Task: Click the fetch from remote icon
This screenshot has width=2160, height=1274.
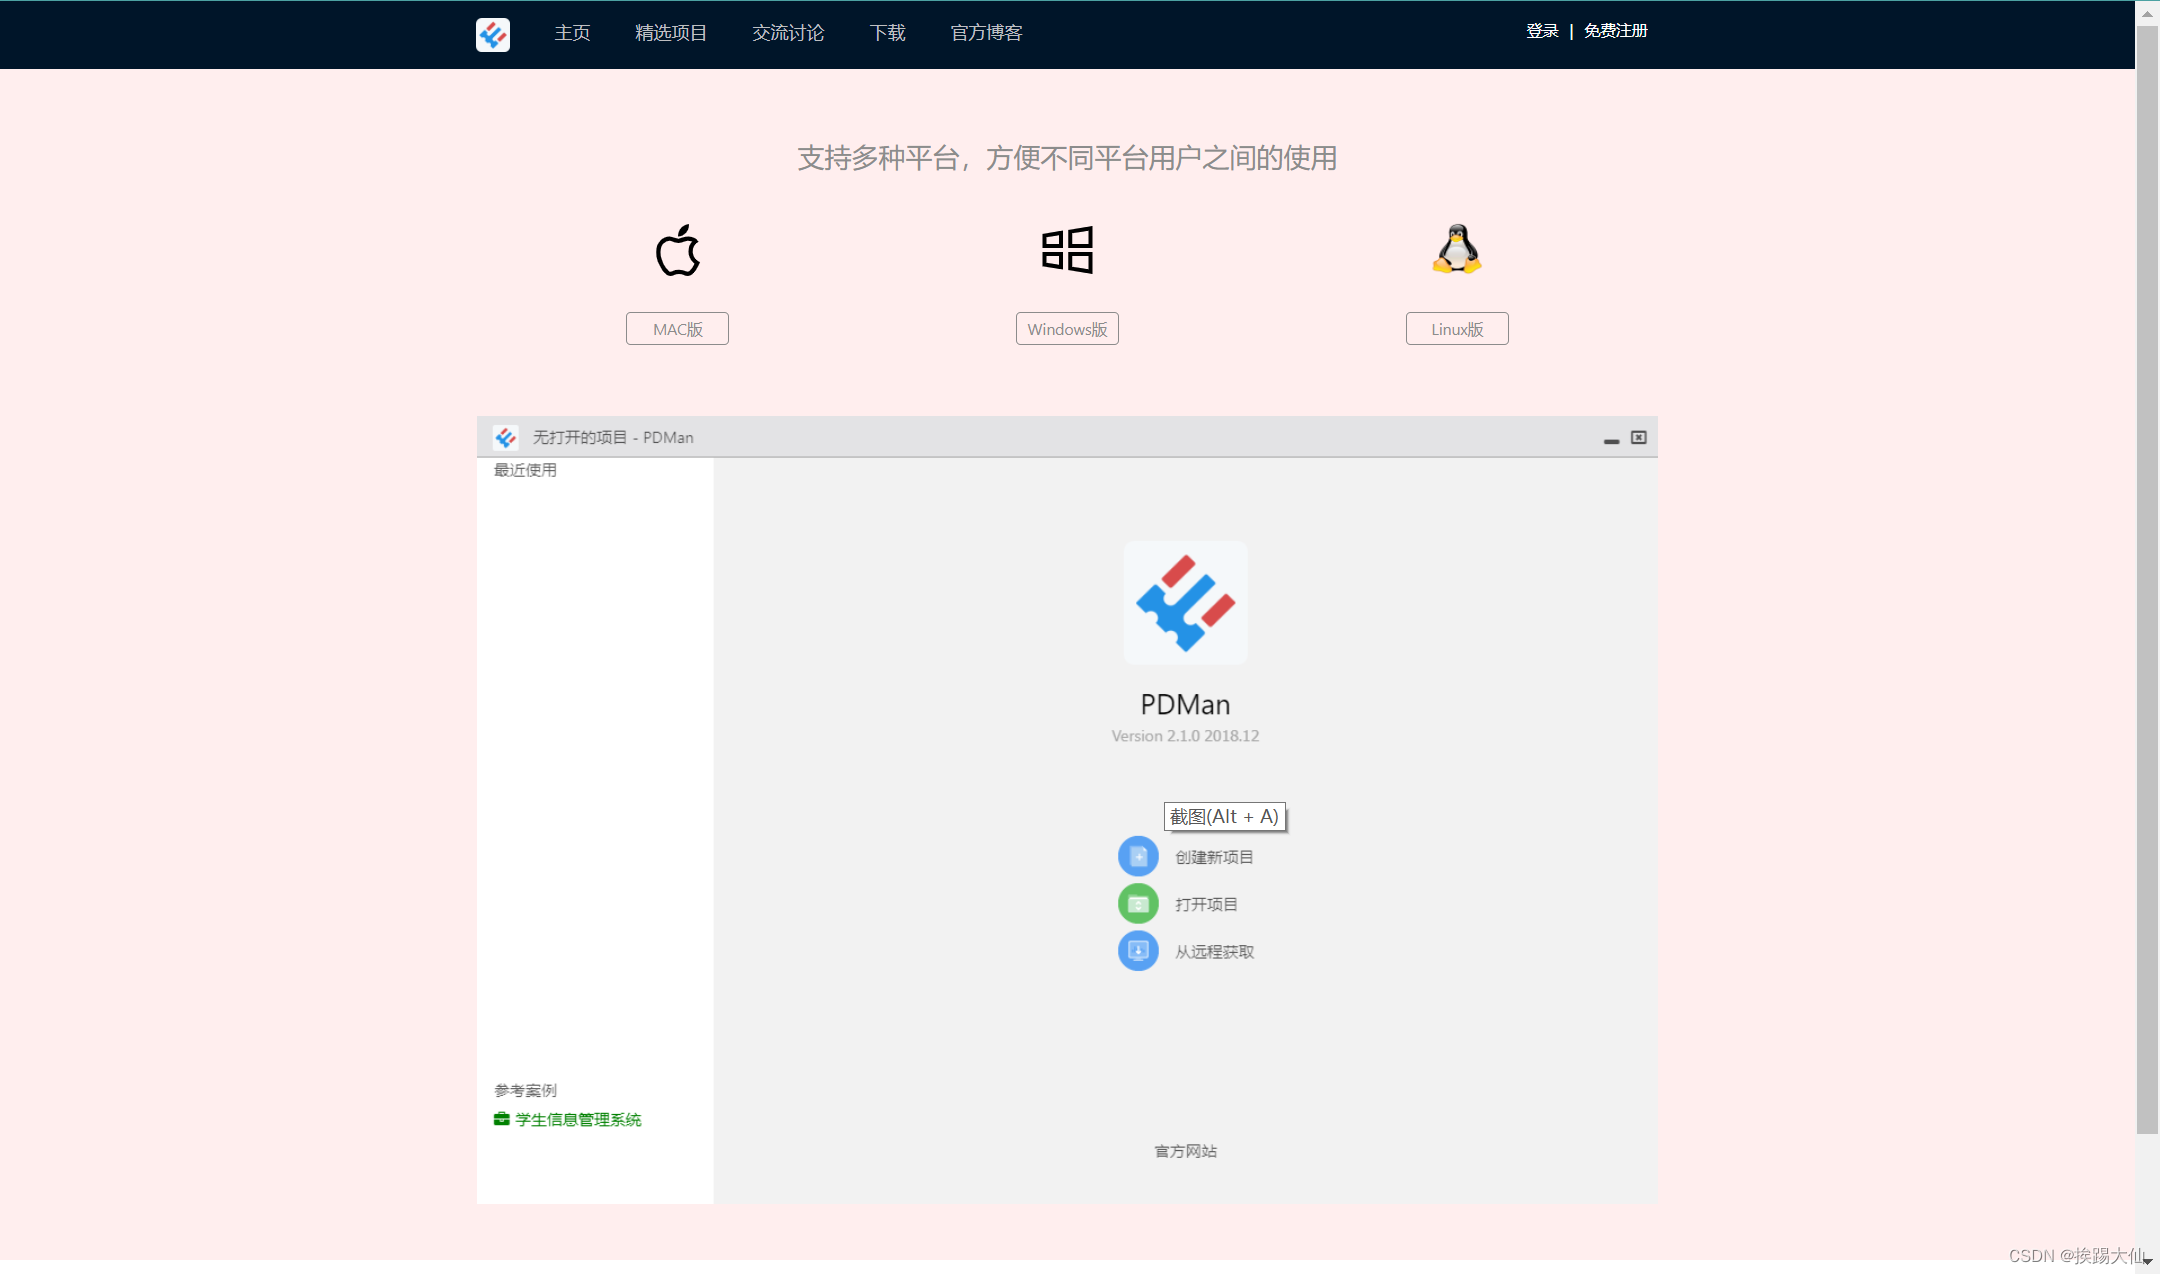Action: pos(1138,951)
